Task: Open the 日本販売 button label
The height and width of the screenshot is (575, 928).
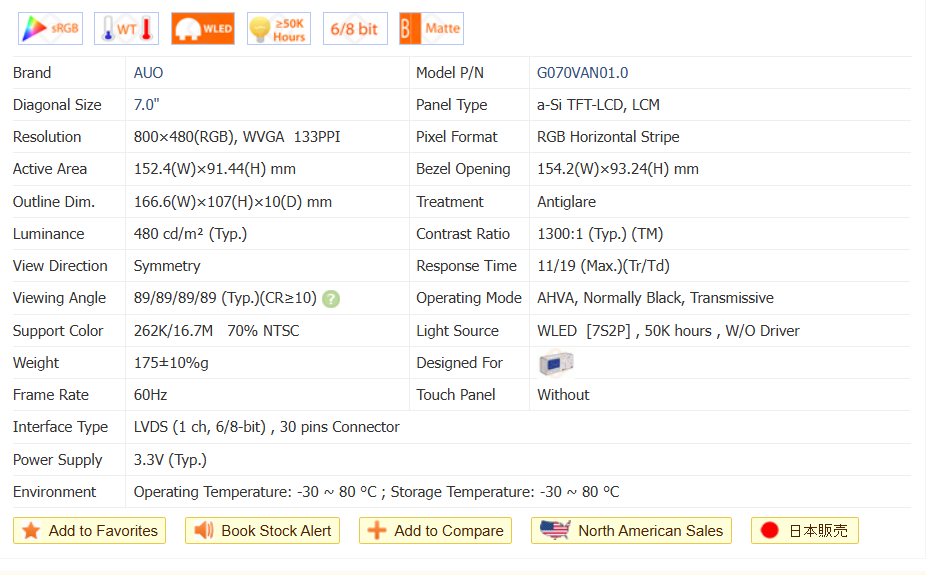Action: 818,531
